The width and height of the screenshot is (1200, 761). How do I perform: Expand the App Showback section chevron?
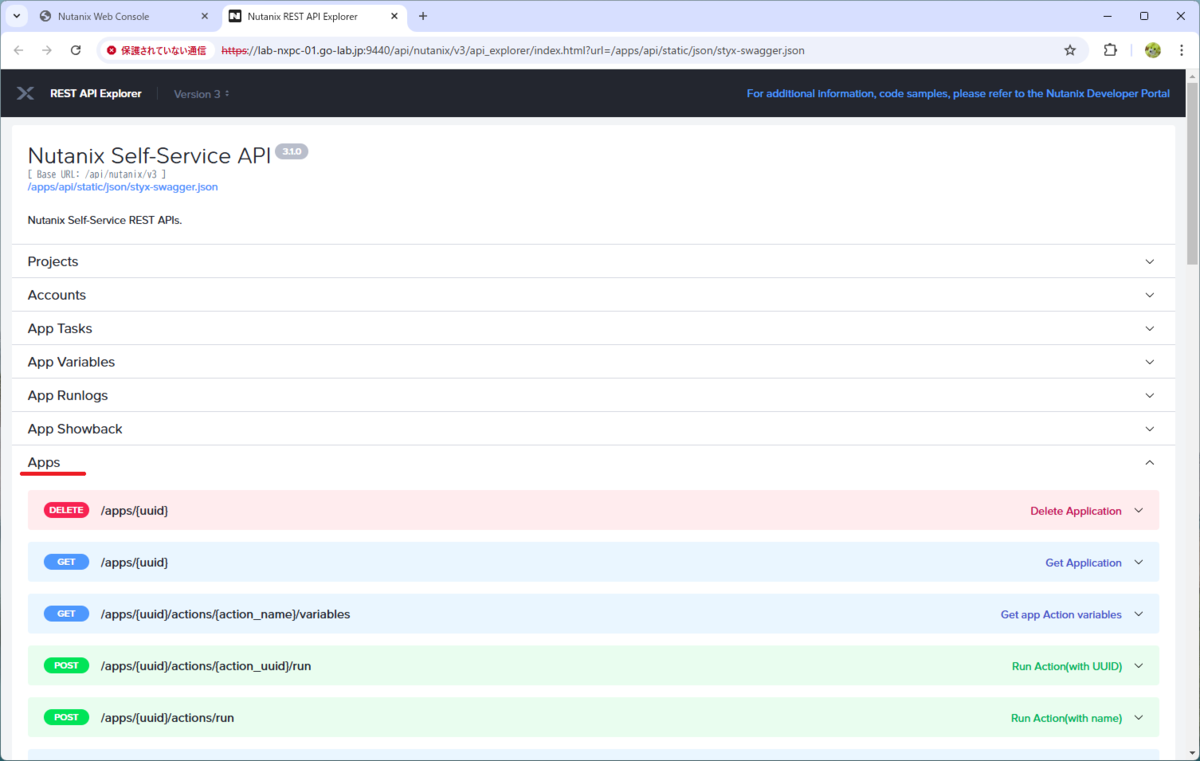click(x=1149, y=429)
